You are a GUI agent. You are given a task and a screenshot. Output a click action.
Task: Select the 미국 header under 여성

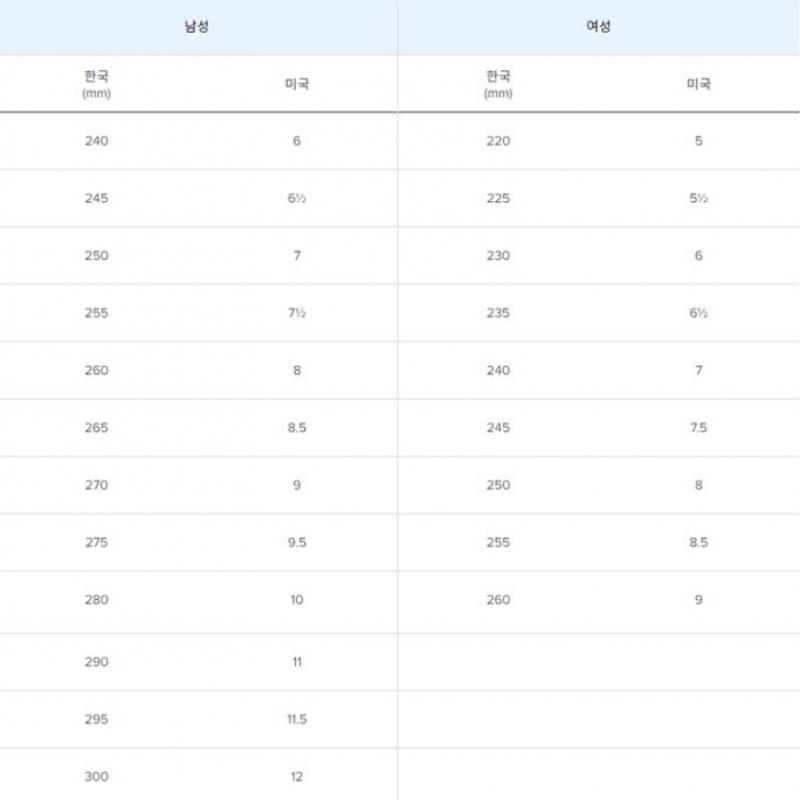[698, 84]
